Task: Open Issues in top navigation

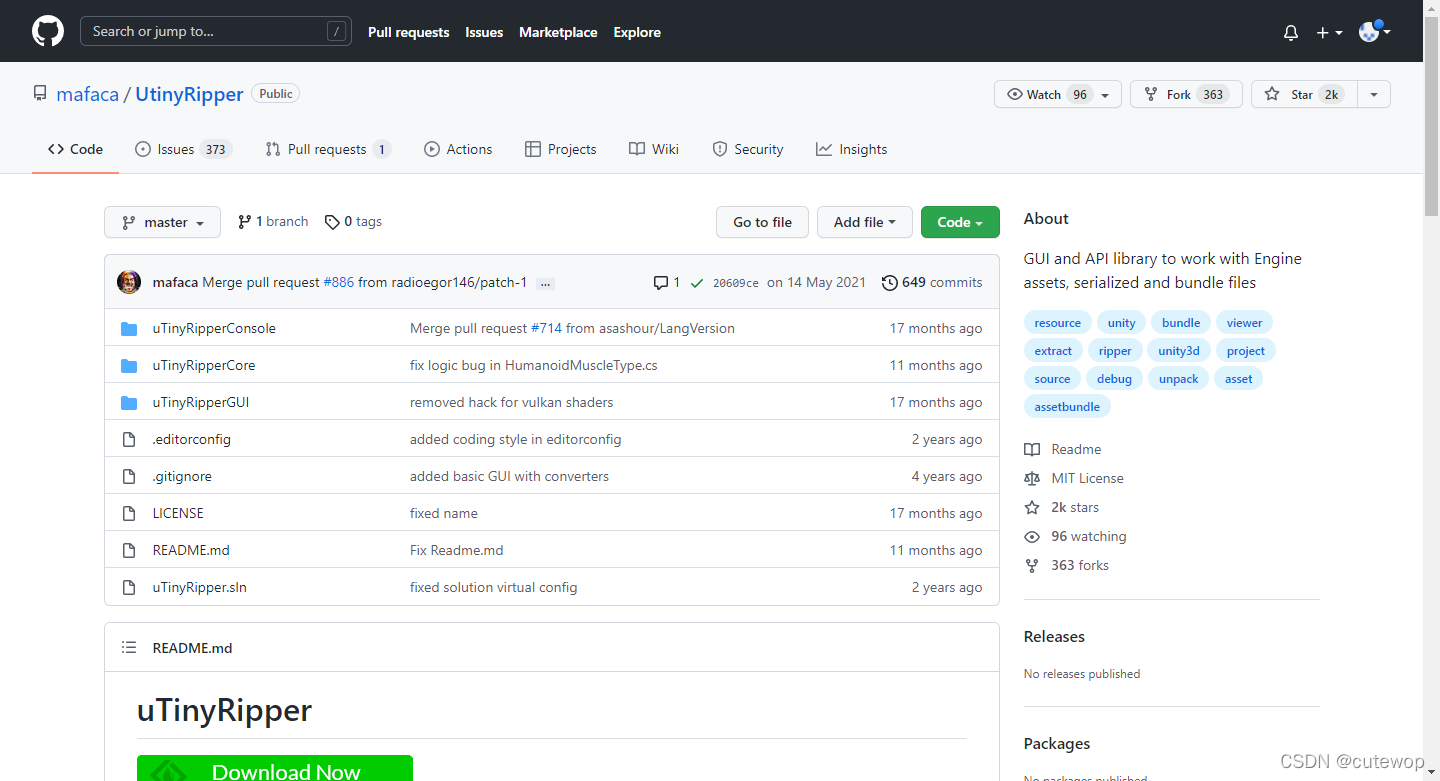Action: click(484, 32)
